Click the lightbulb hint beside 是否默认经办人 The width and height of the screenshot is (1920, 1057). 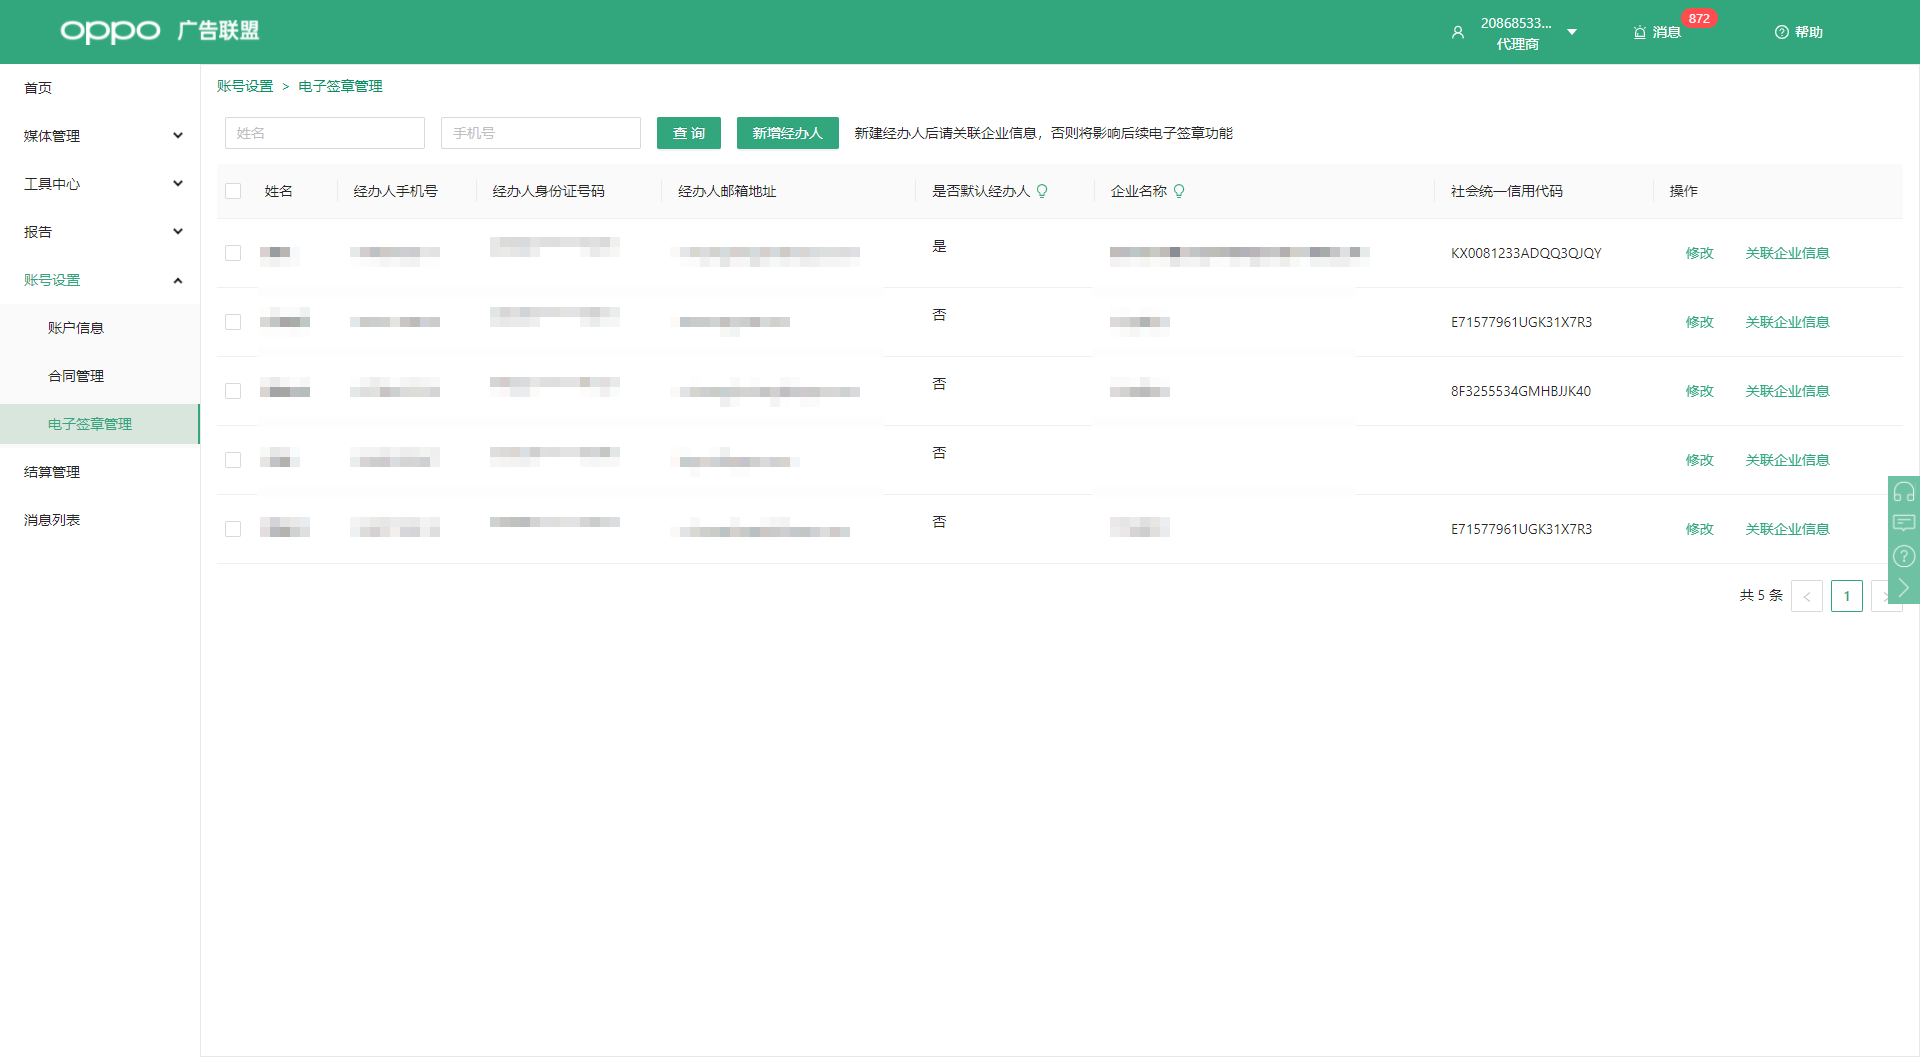[x=1042, y=191]
